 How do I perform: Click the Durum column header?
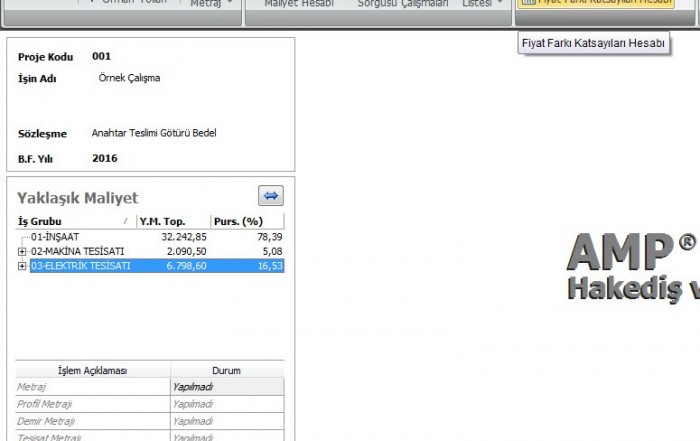226,370
